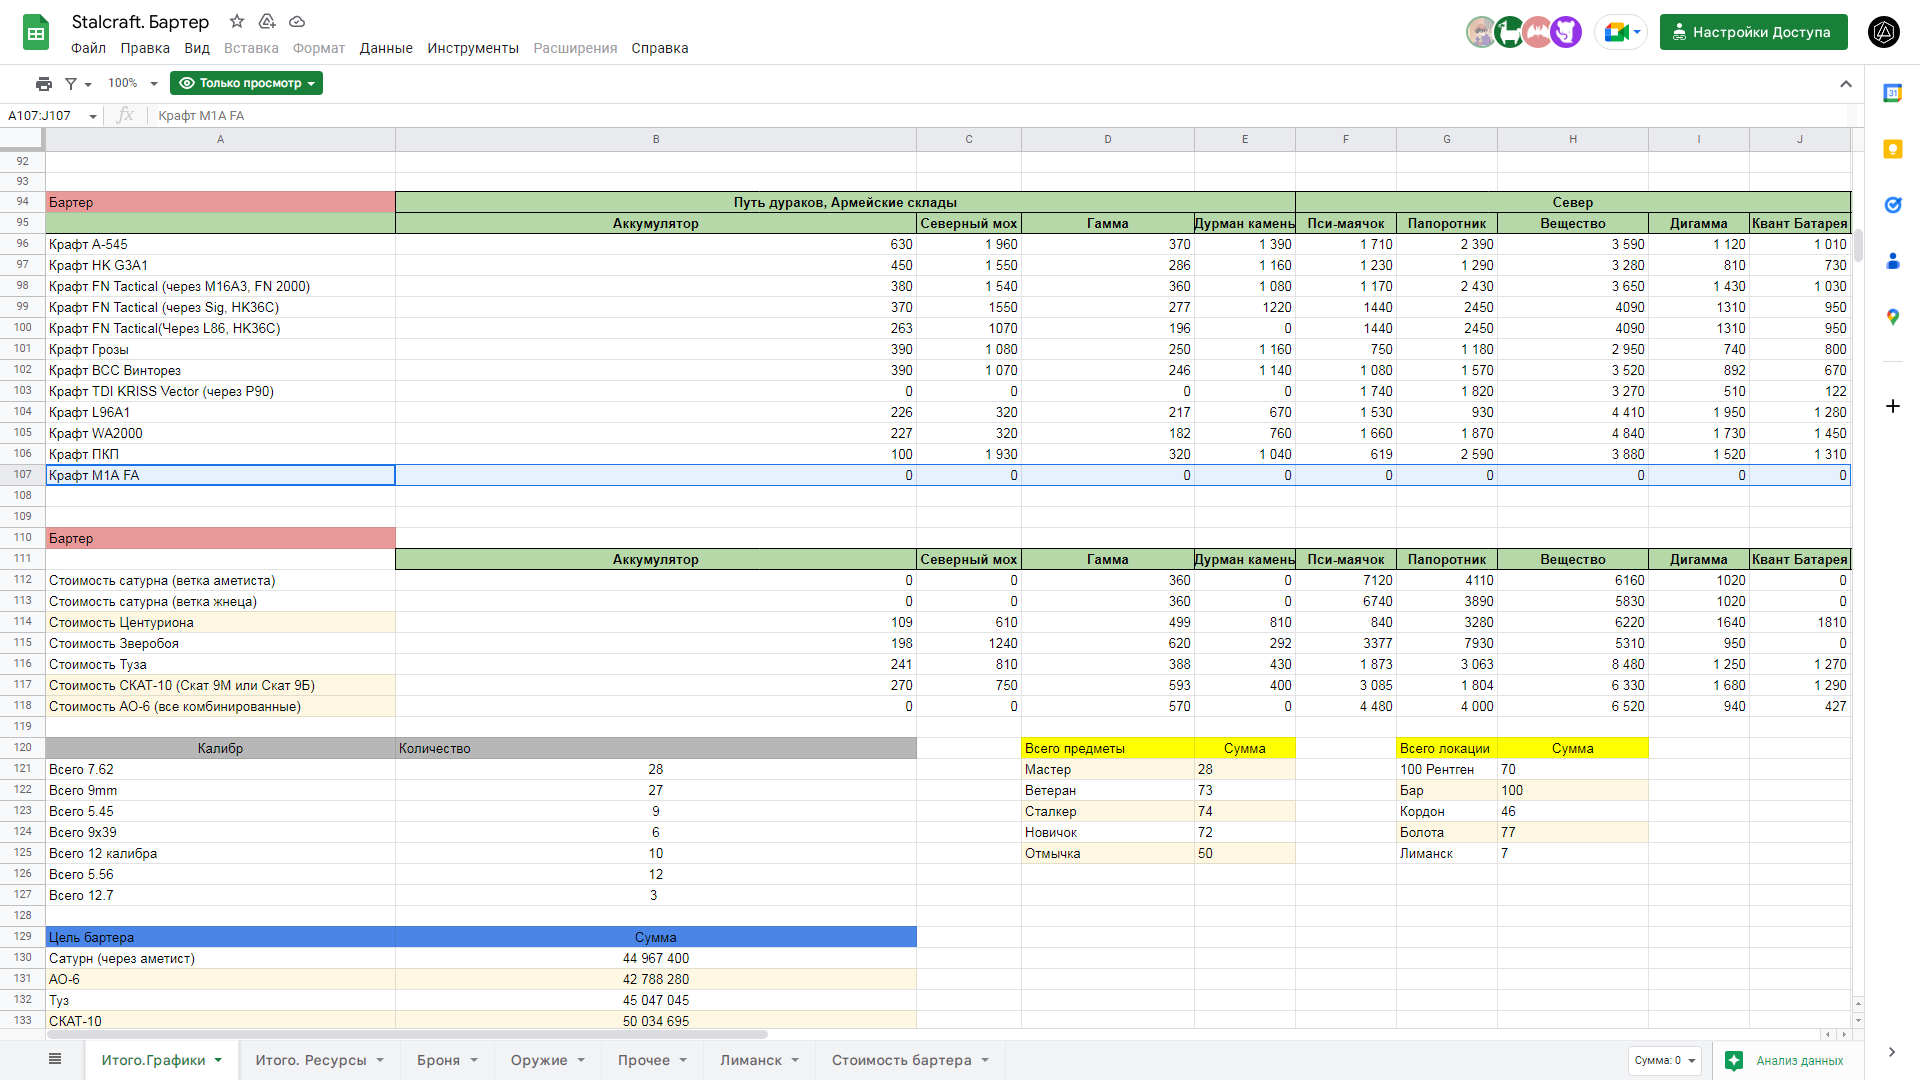Image resolution: width=1920 pixels, height=1080 pixels.
Task: Open Google Contacts side panel
Action: (x=1892, y=261)
